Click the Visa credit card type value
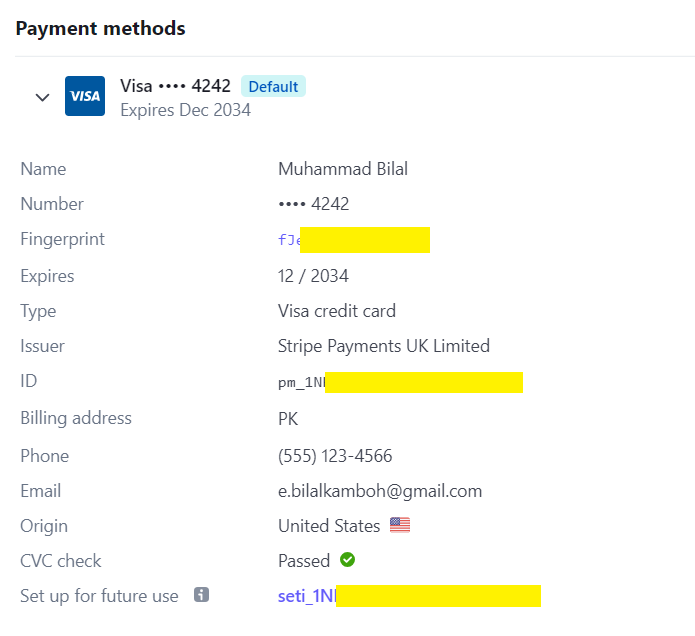Viewport: 695px width, 636px height. [x=337, y=311]
